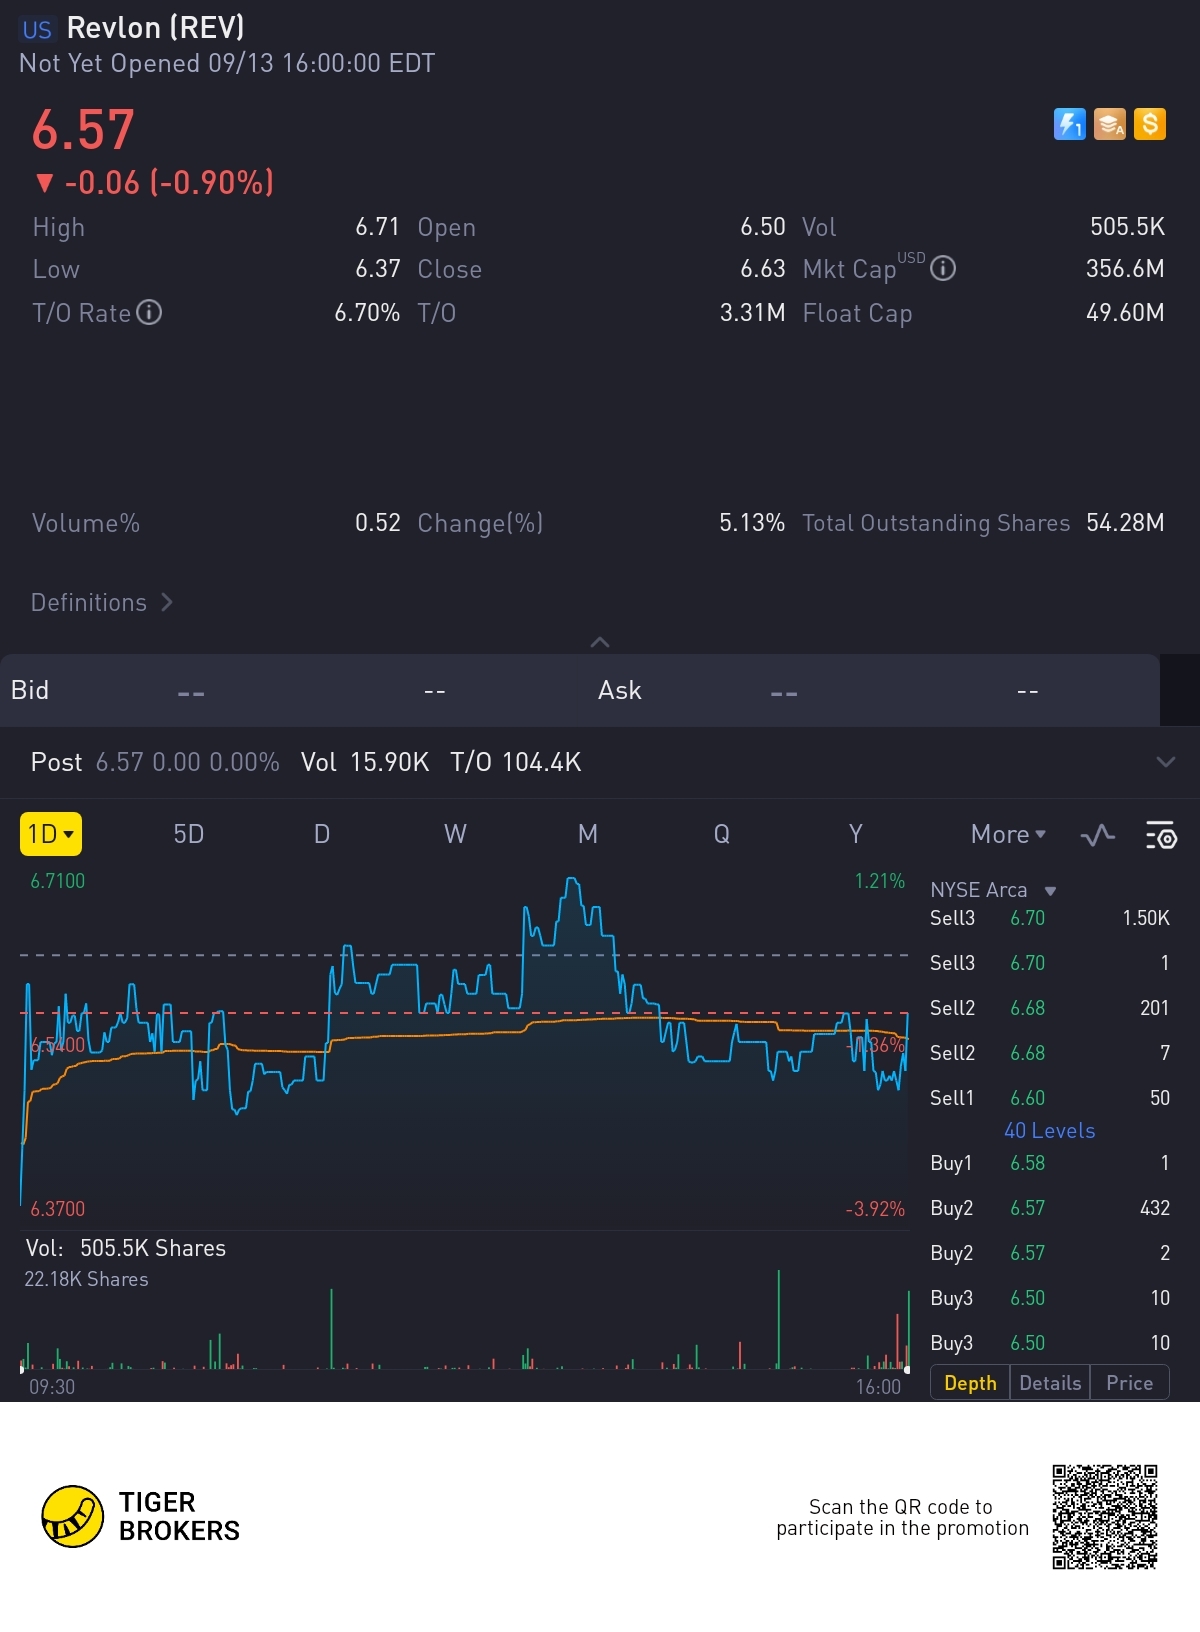Switch to the 5D chart tab
Viewport: 1200px width, 1632px height.
pos(188,834)
